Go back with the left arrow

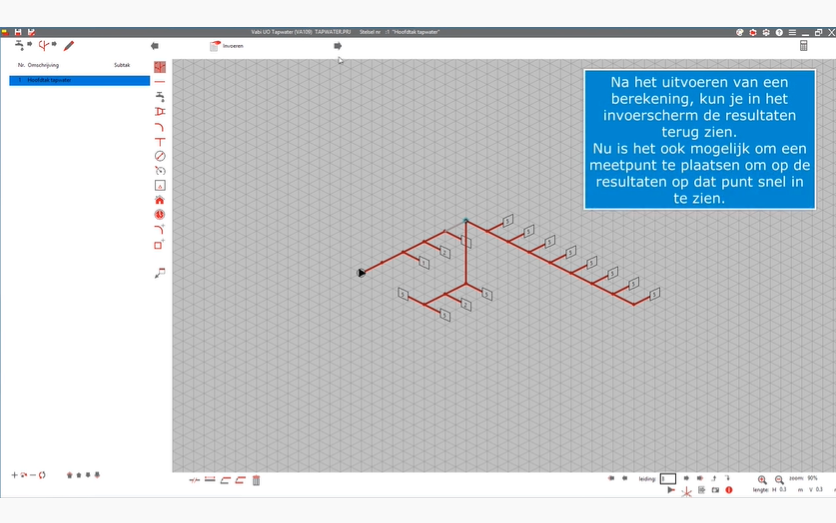coord(154,46)
